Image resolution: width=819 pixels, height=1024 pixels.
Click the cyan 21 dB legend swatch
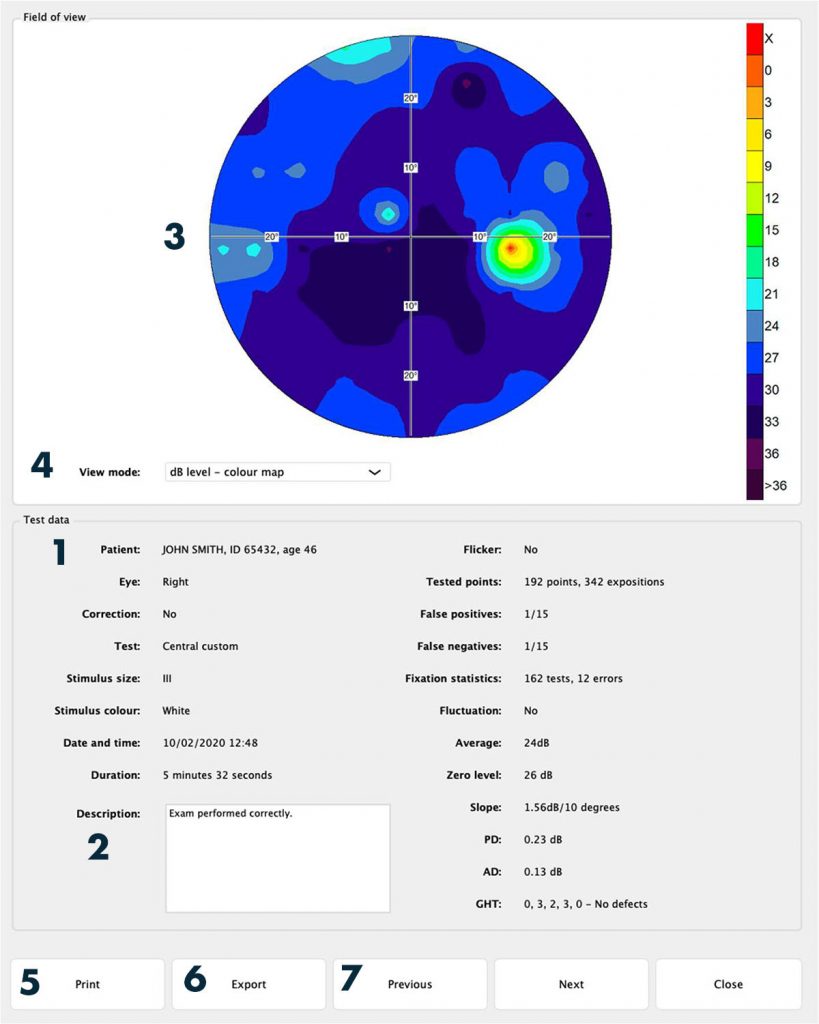click(x=755, y=295)
